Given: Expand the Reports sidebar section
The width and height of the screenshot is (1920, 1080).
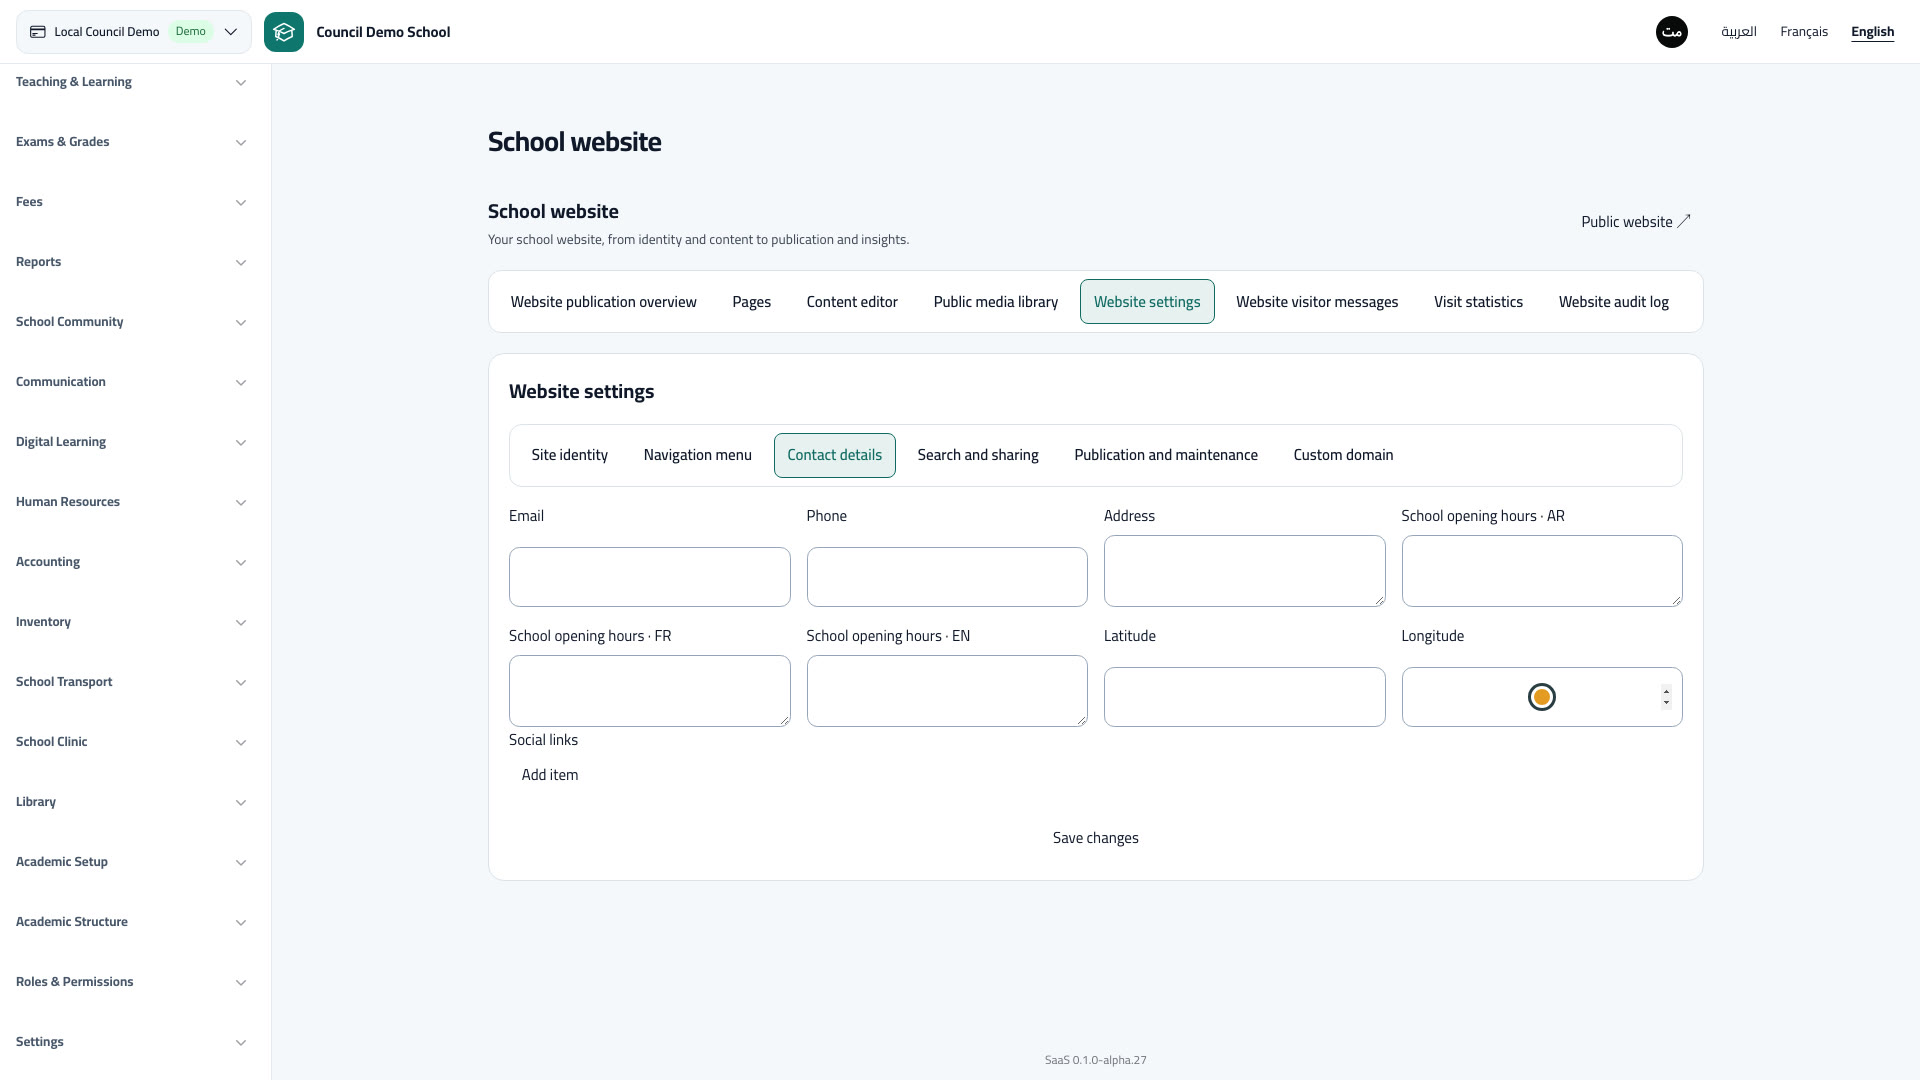Looking at the screenshot, I should coord(131,262).
